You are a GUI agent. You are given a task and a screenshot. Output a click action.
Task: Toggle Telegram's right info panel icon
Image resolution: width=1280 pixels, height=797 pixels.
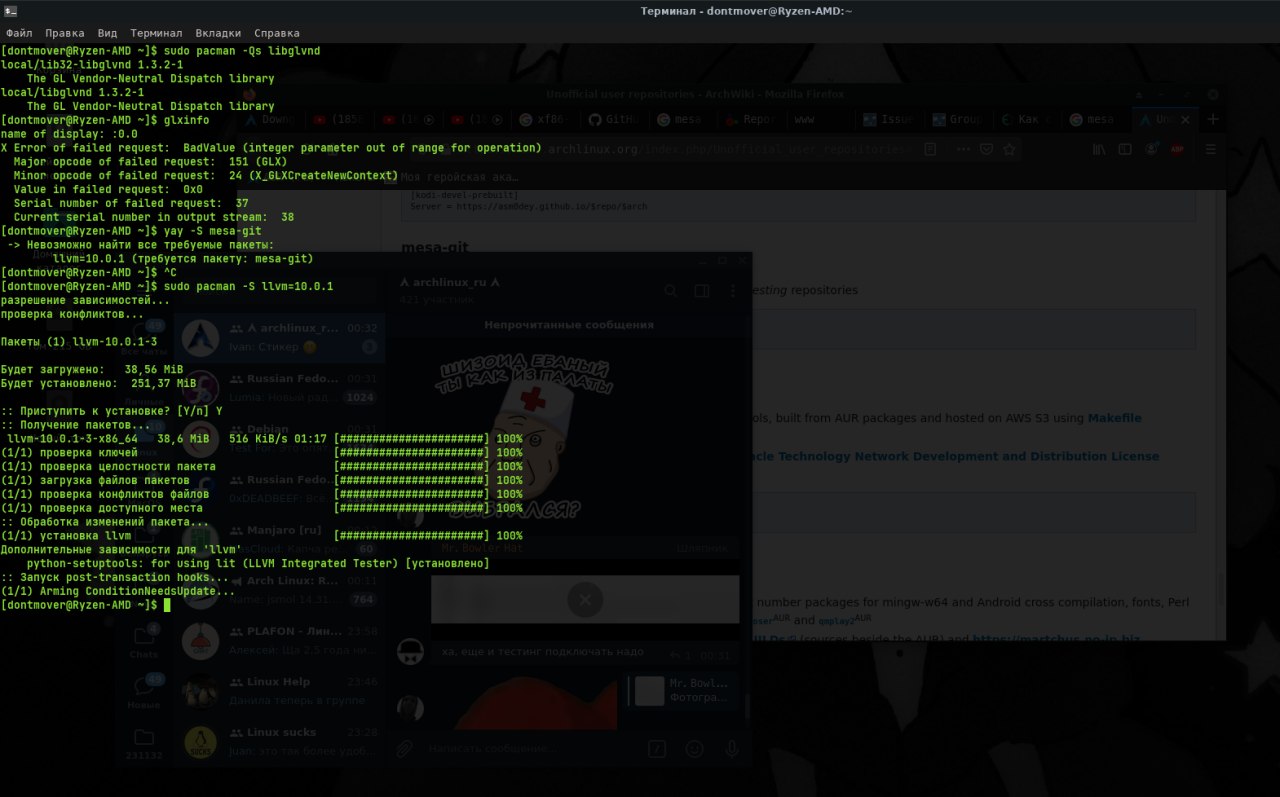(x=702, y=291)
